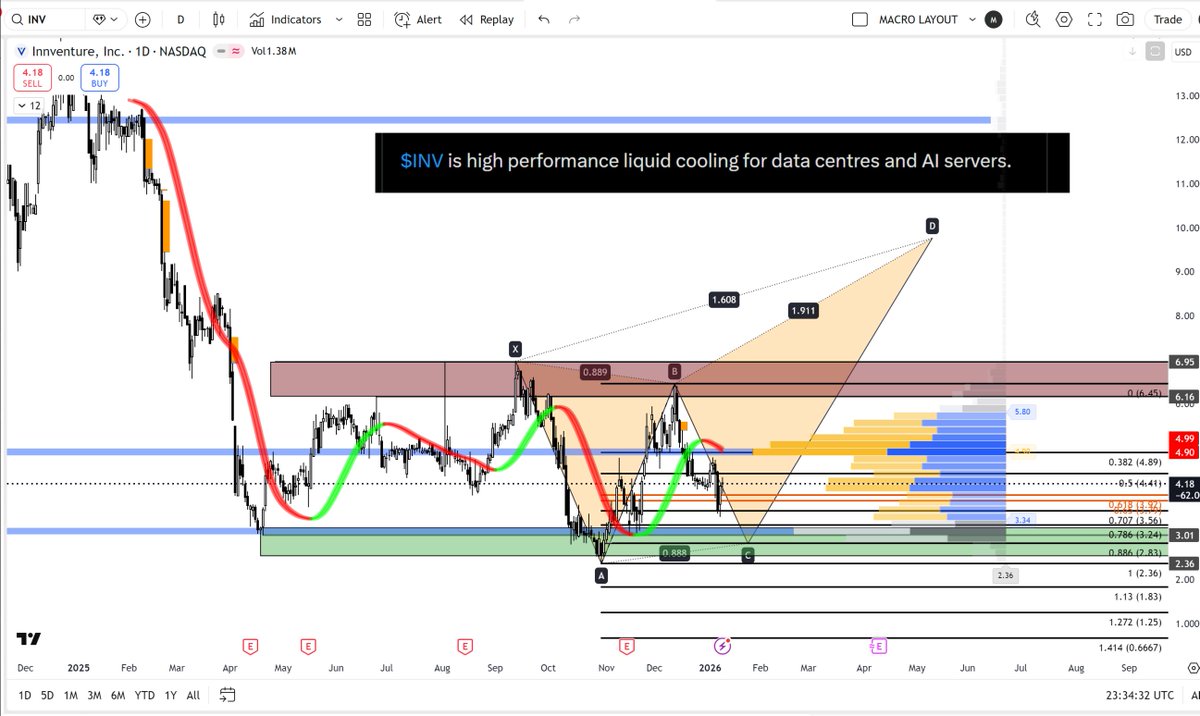Toggle fullscreen mode icon
The image size is (1200, 716).
point(1095,19)
